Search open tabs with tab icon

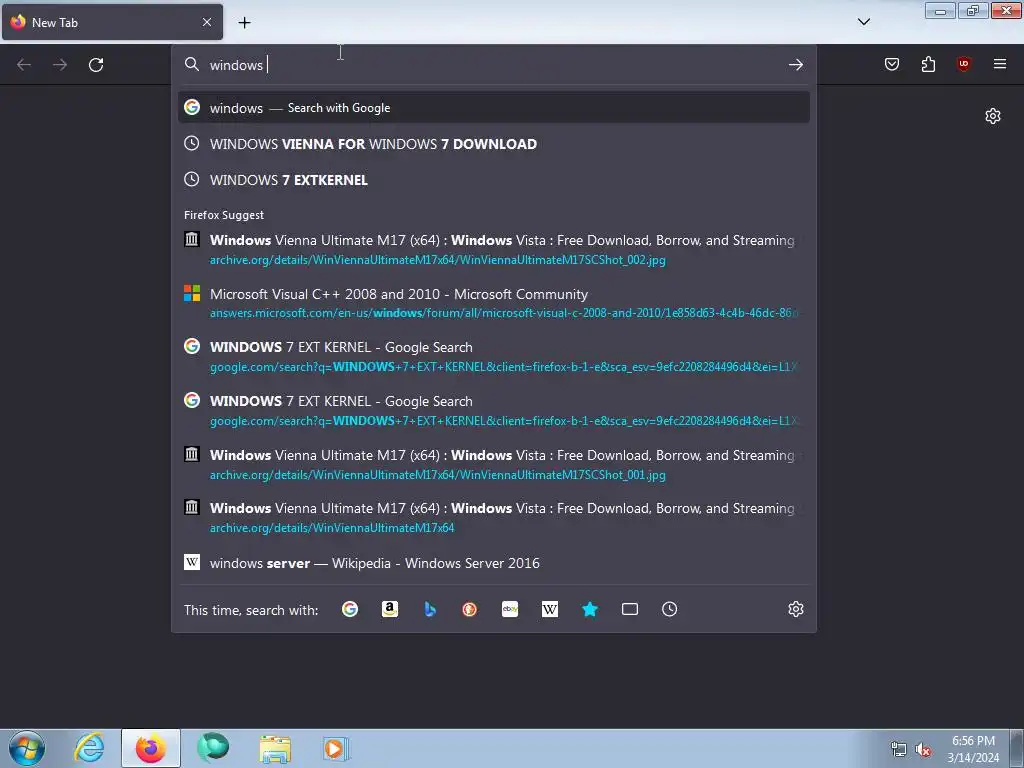pos(630,609)
